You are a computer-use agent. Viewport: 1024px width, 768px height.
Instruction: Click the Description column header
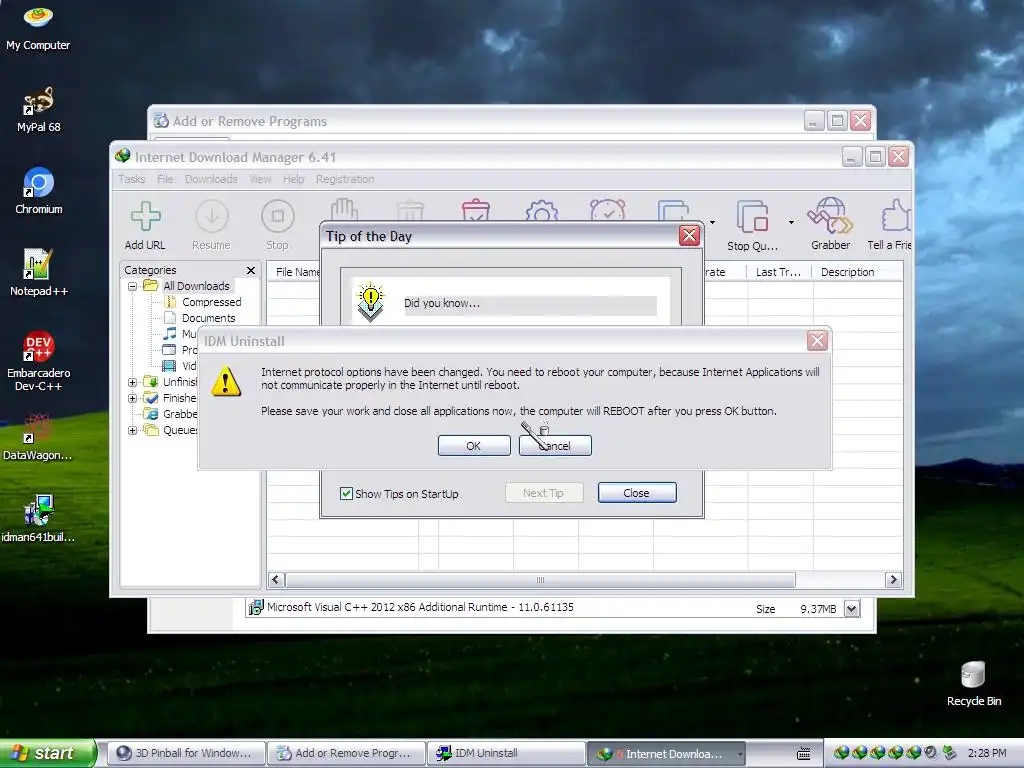point(857,272)
